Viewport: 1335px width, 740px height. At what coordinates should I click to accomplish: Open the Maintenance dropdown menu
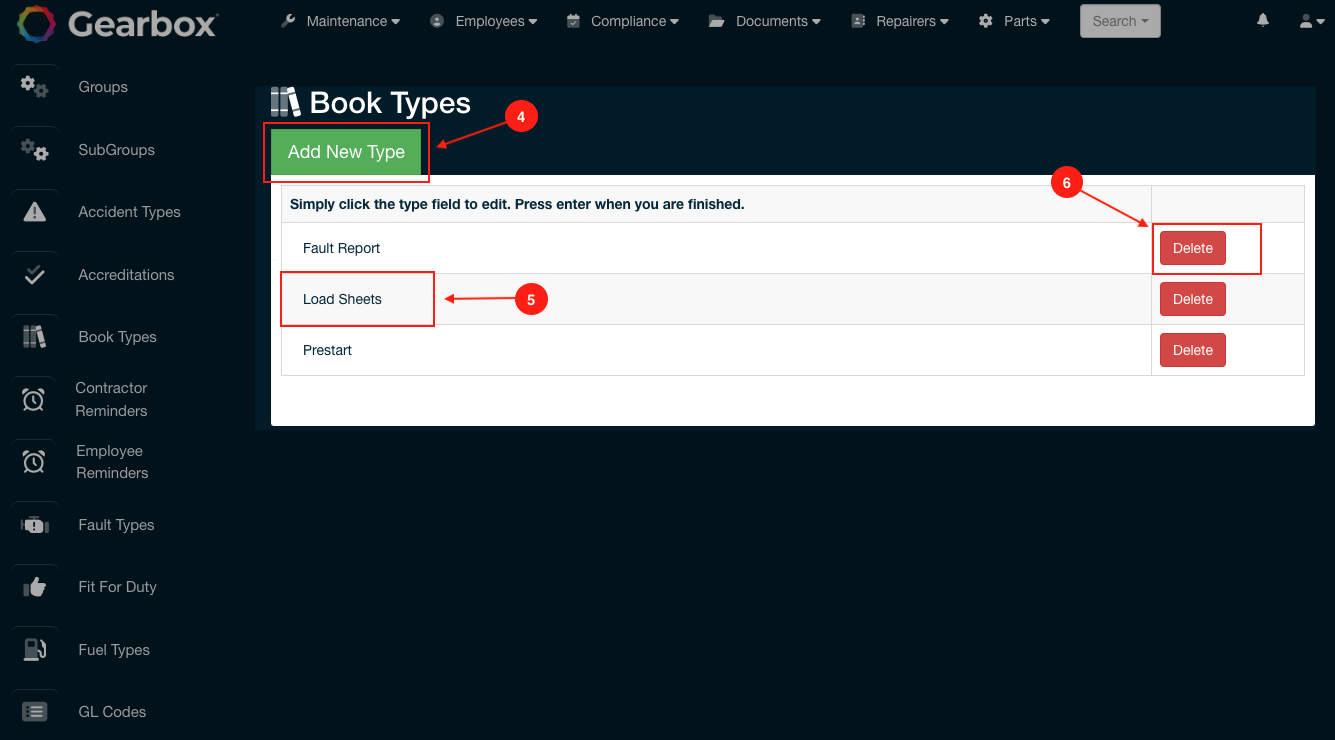(x=353, y=21)
